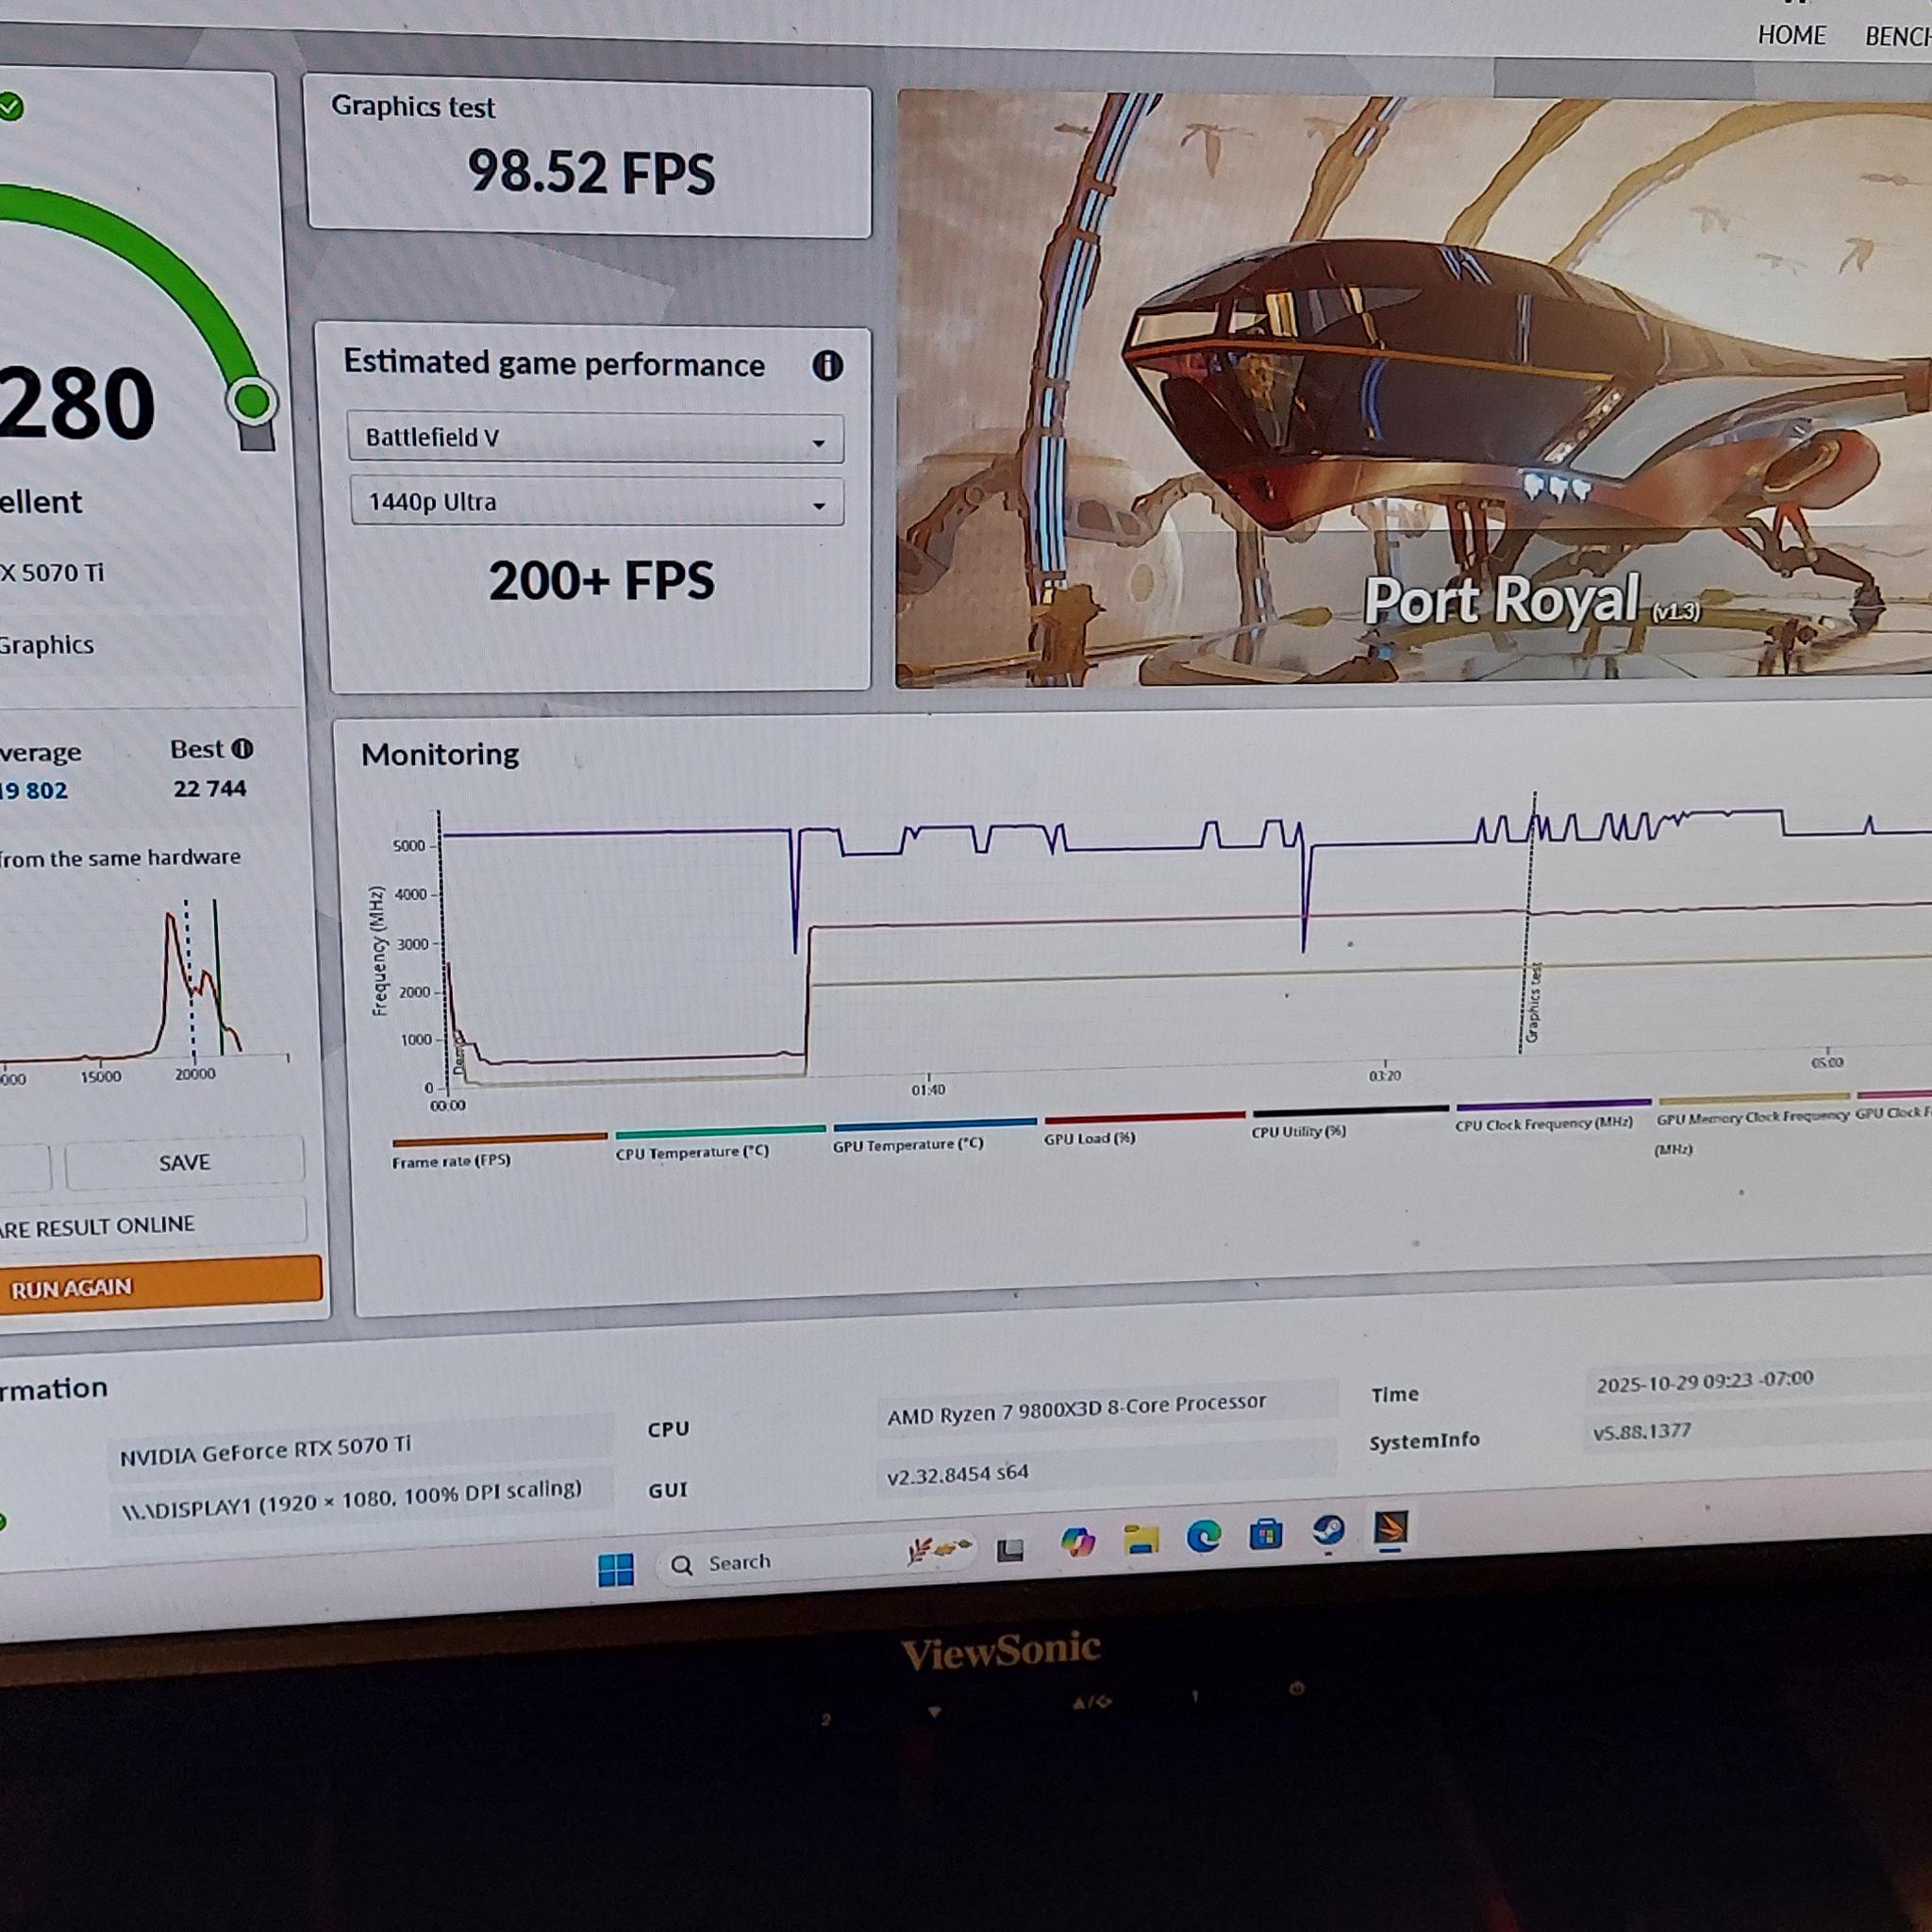This screenshot has height=1932, width=1932.
Task: Click the 22 744 best score value
Action: click(x=209, y=789)
